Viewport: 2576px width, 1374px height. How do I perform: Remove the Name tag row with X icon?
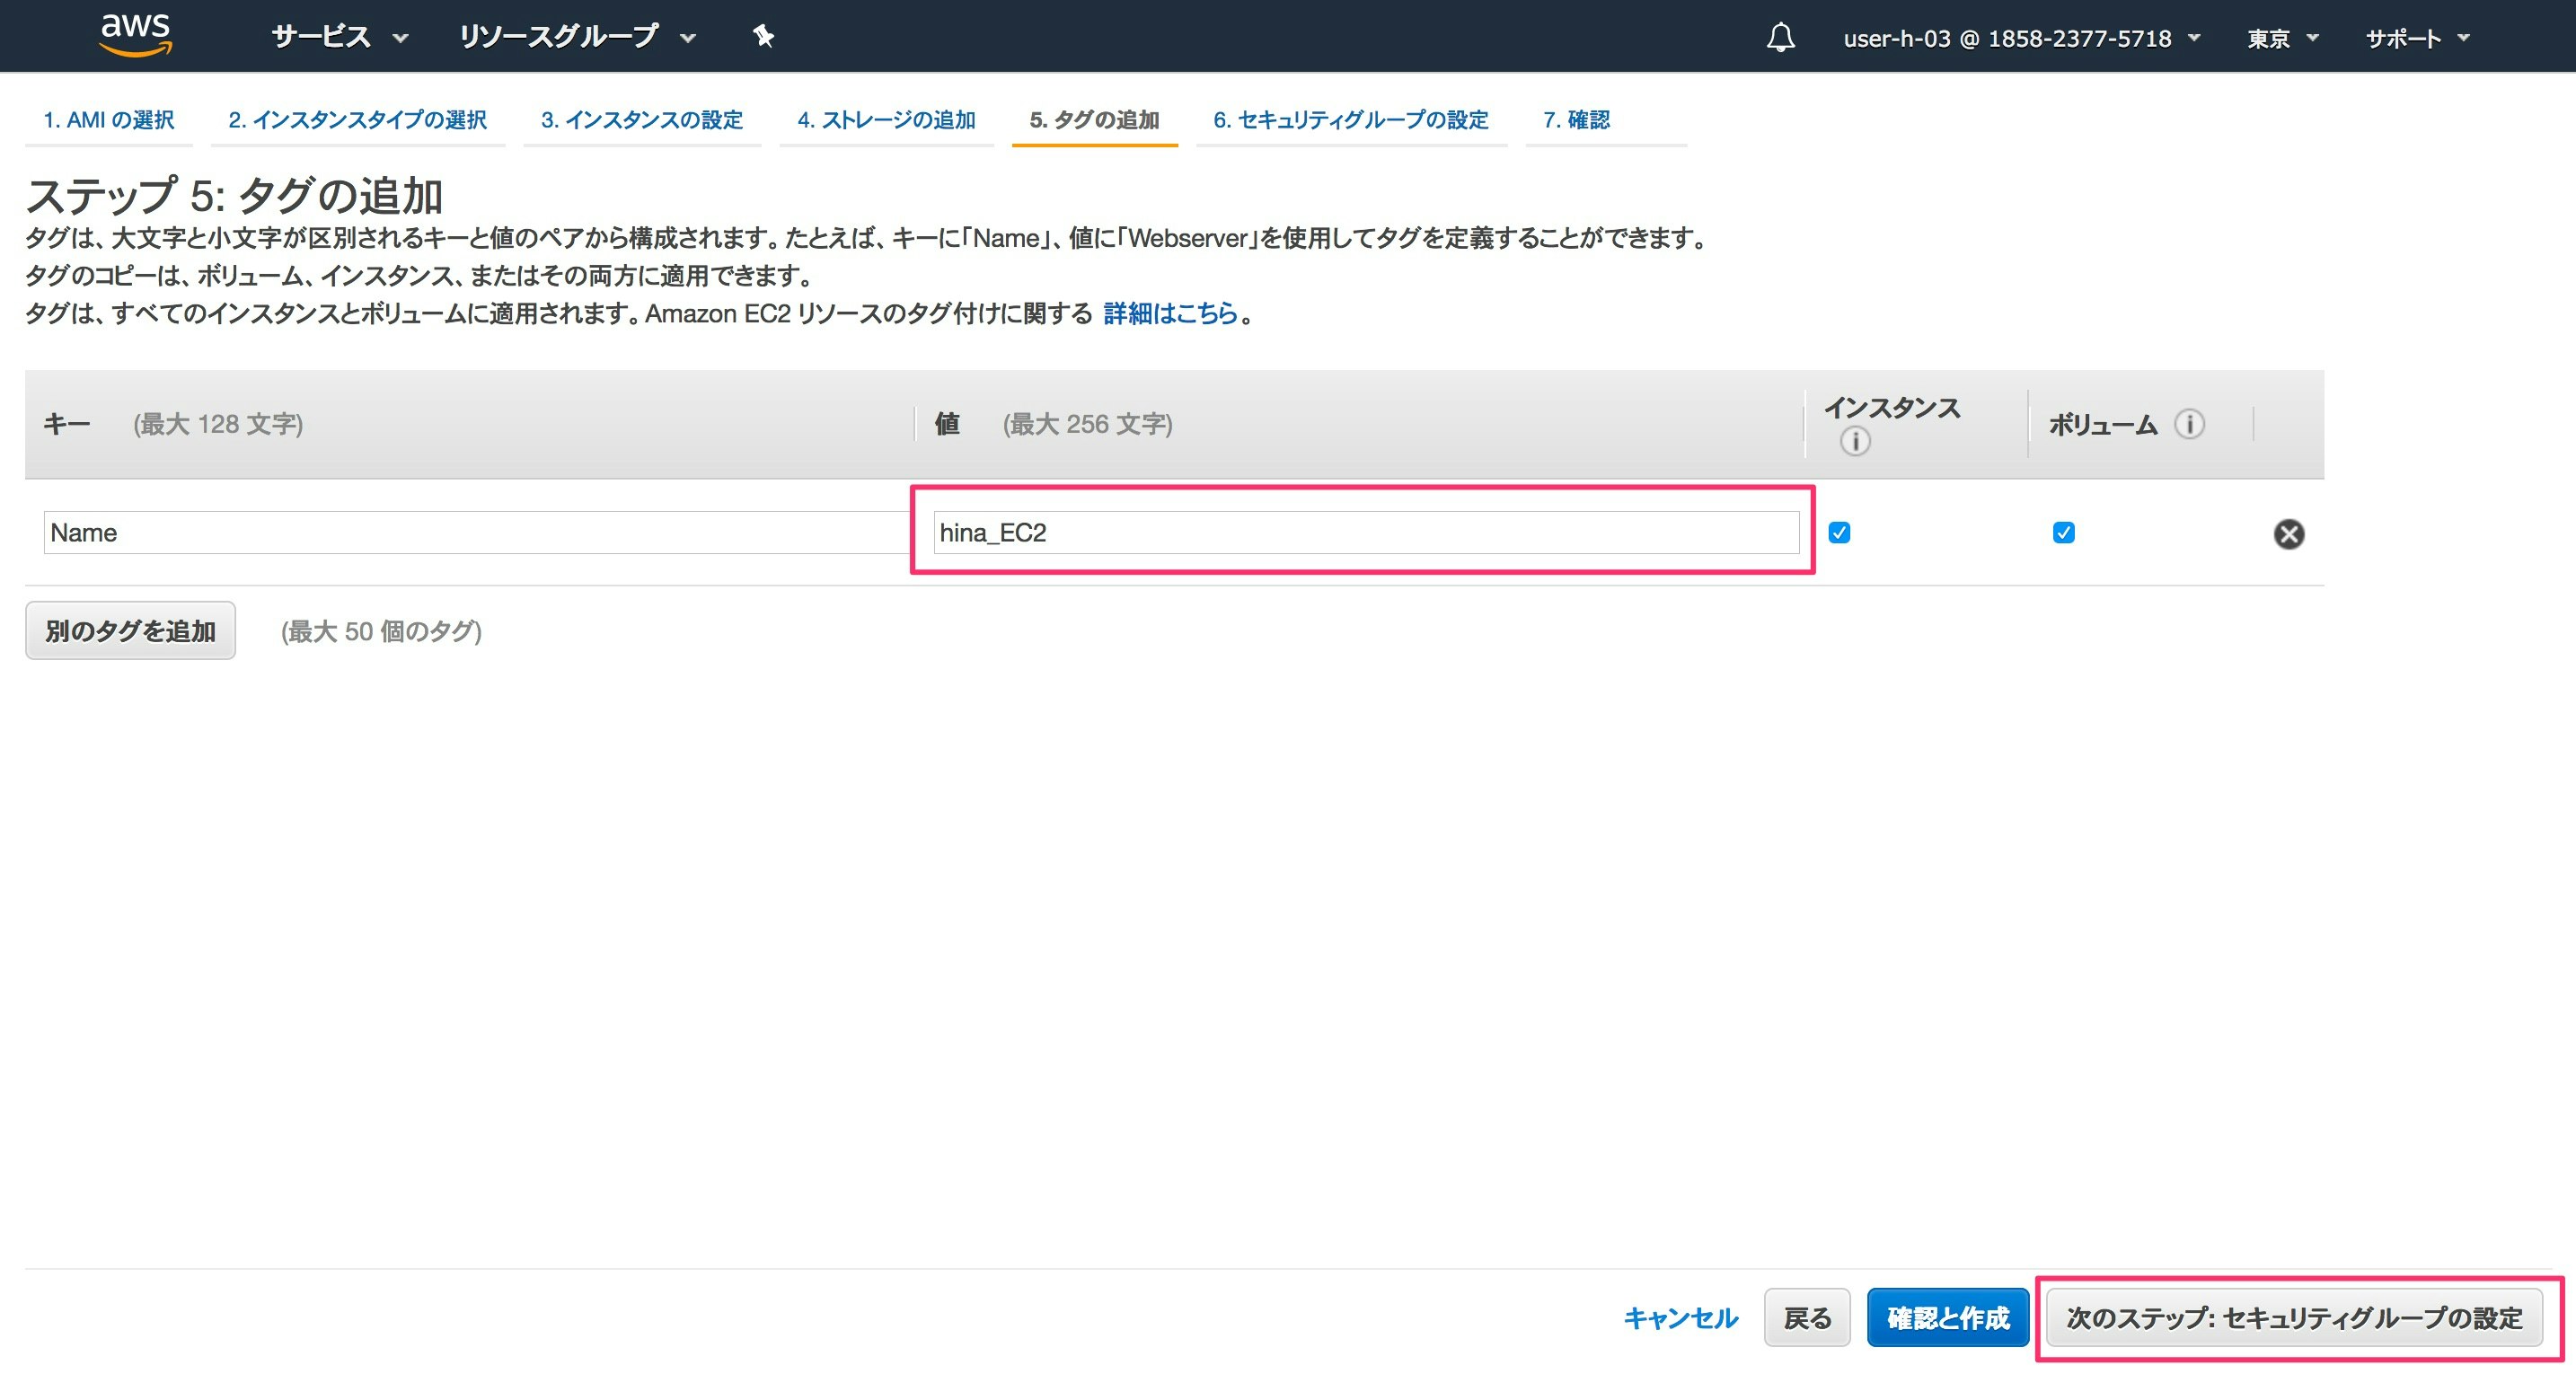point(2288,534)
